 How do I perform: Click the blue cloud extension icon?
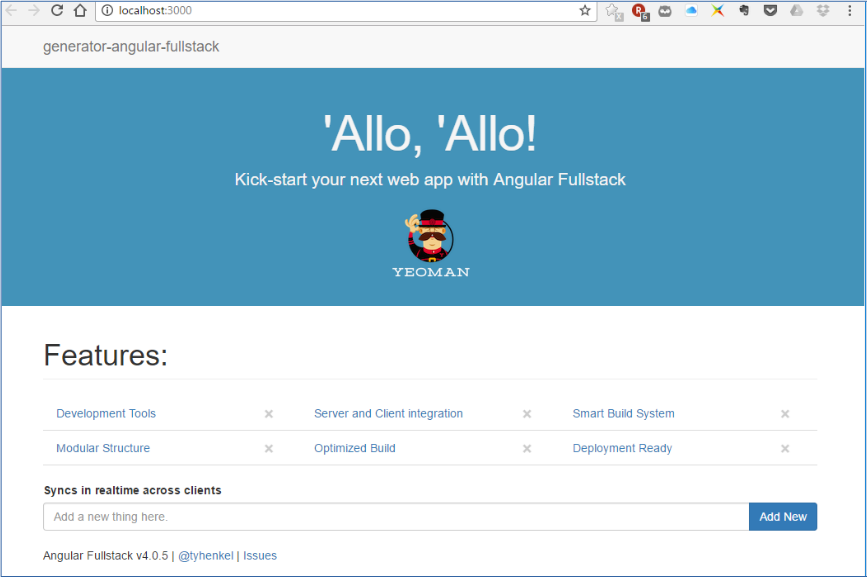click(x=690, y=11)
